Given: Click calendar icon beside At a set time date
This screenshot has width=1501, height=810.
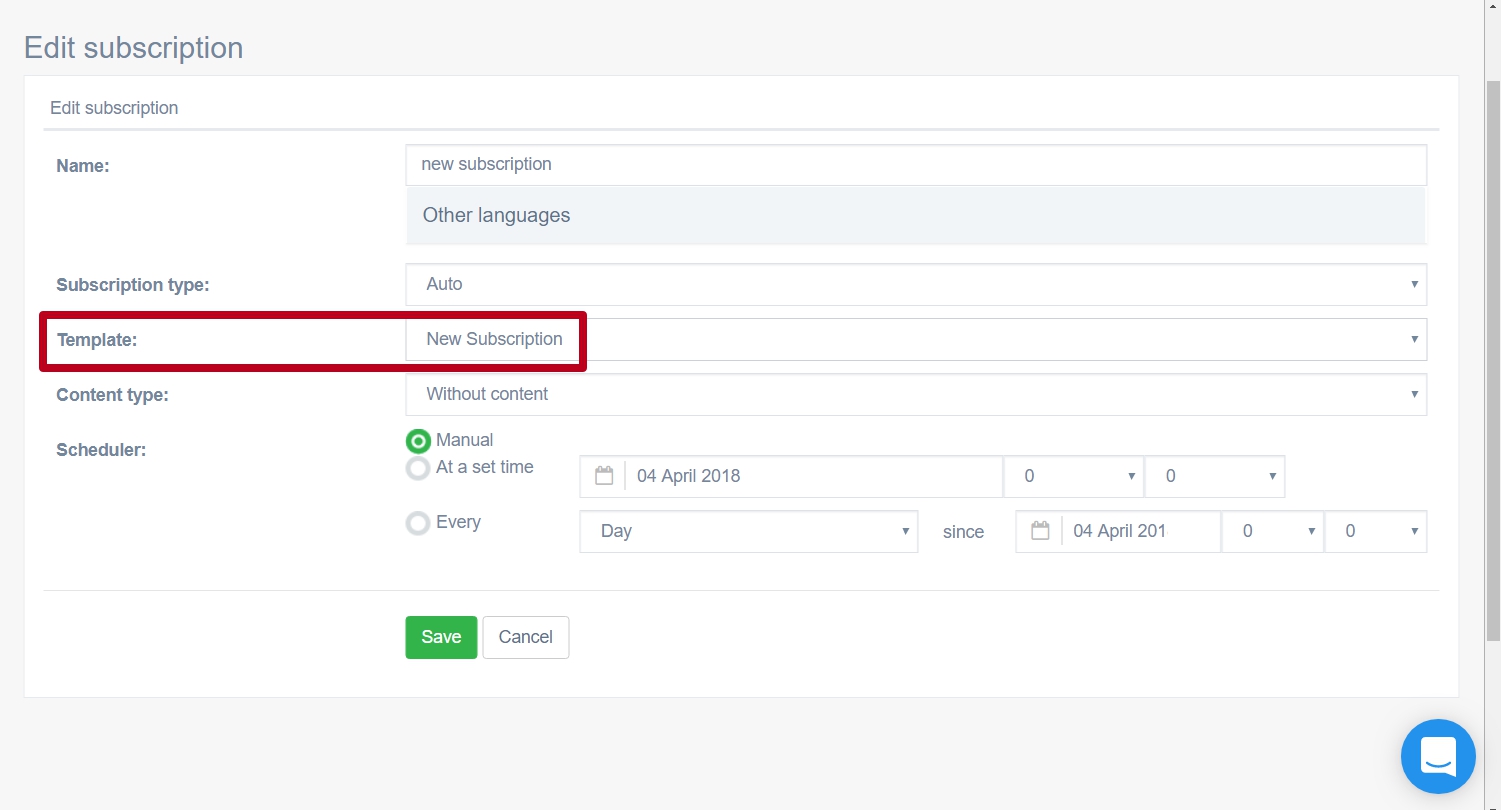Looking at the screenshot, I should [x=603, y=476].
